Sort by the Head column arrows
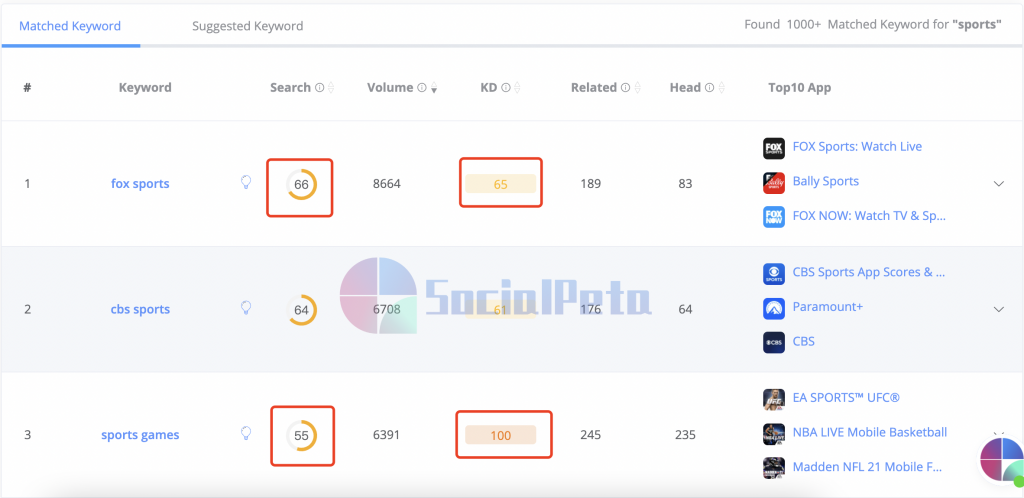The width and height of the screenshot is (1024, 498). click(x=722, y=87)
